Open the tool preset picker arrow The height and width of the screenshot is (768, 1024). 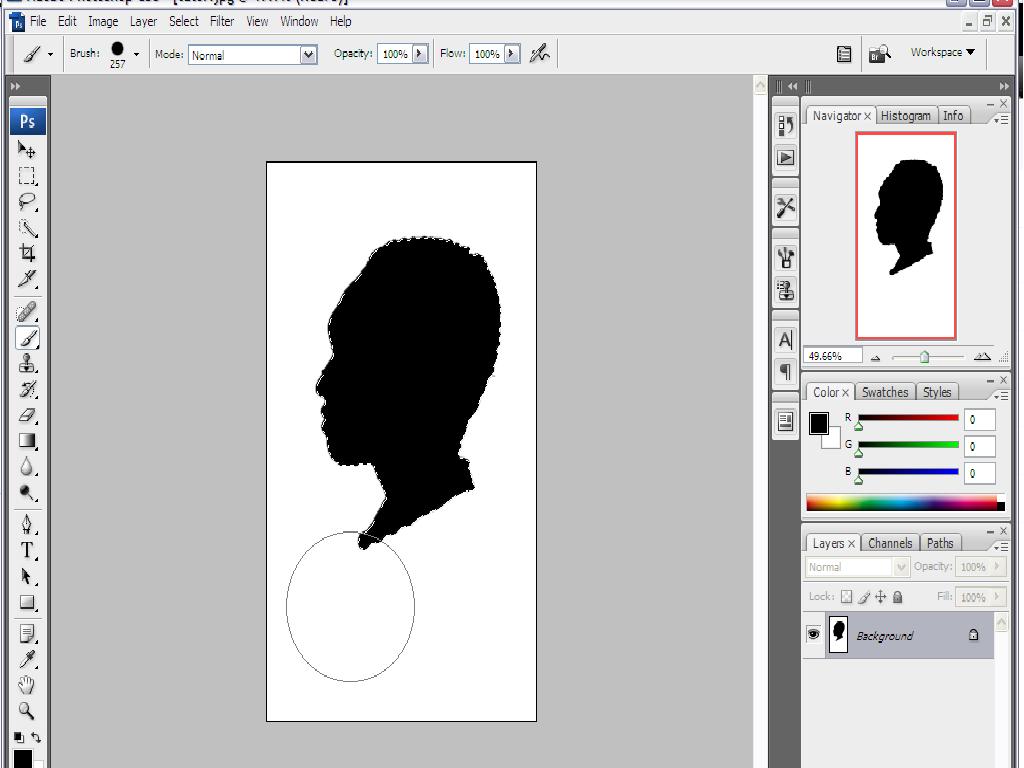[x=50, y=54]
